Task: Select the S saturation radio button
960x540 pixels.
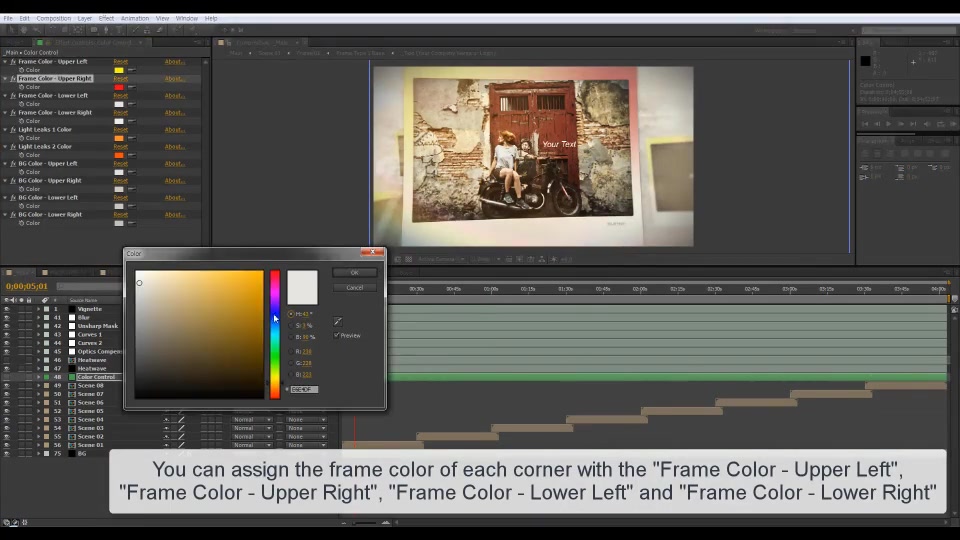Action: 291,326
